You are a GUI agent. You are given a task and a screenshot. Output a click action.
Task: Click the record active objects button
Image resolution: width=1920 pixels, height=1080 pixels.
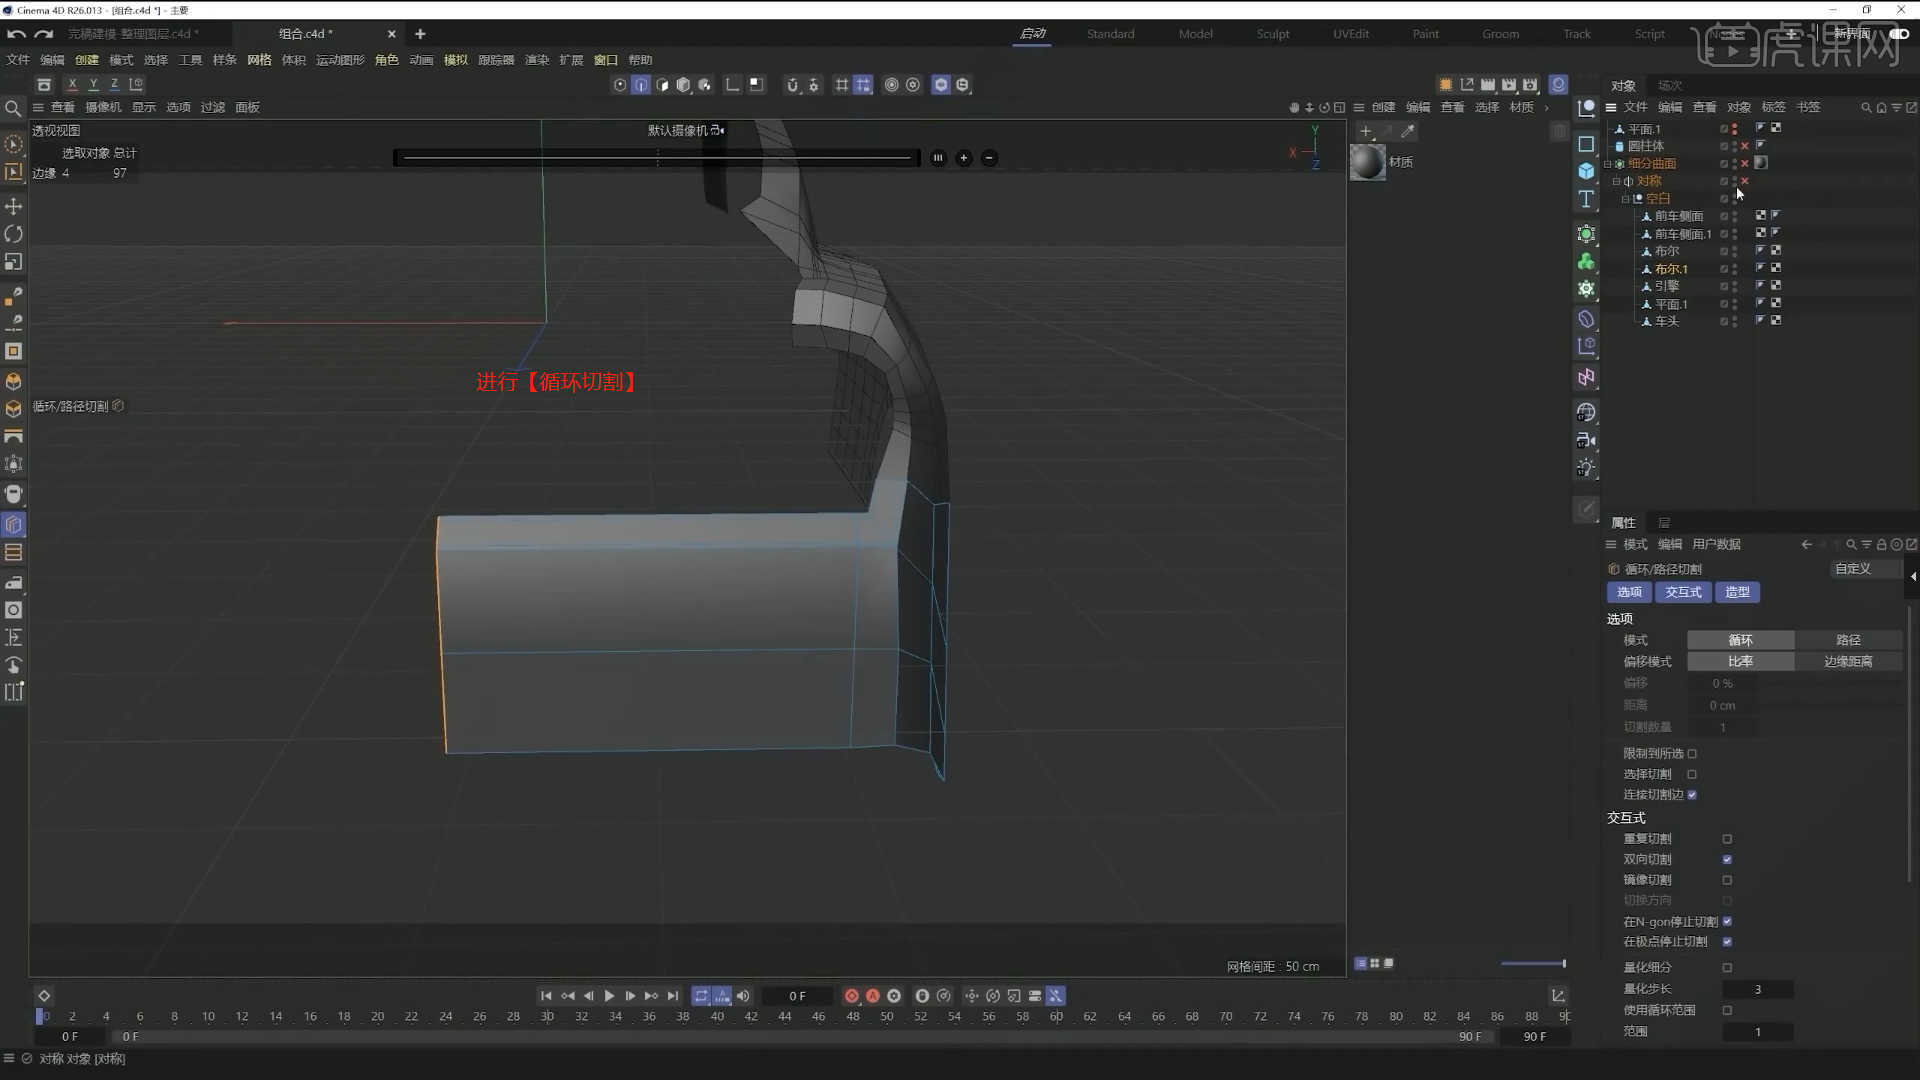click(x=852, y=996)
